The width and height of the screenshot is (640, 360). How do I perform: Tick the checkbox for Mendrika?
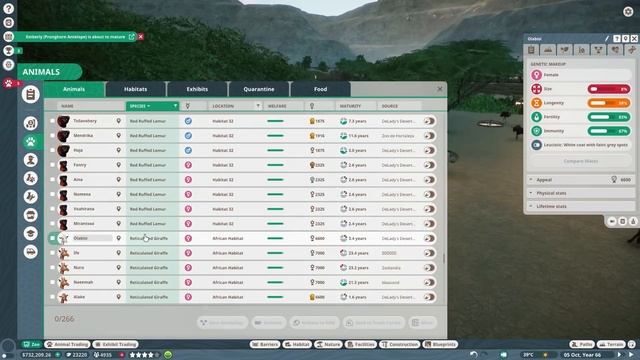coord(52,136)
